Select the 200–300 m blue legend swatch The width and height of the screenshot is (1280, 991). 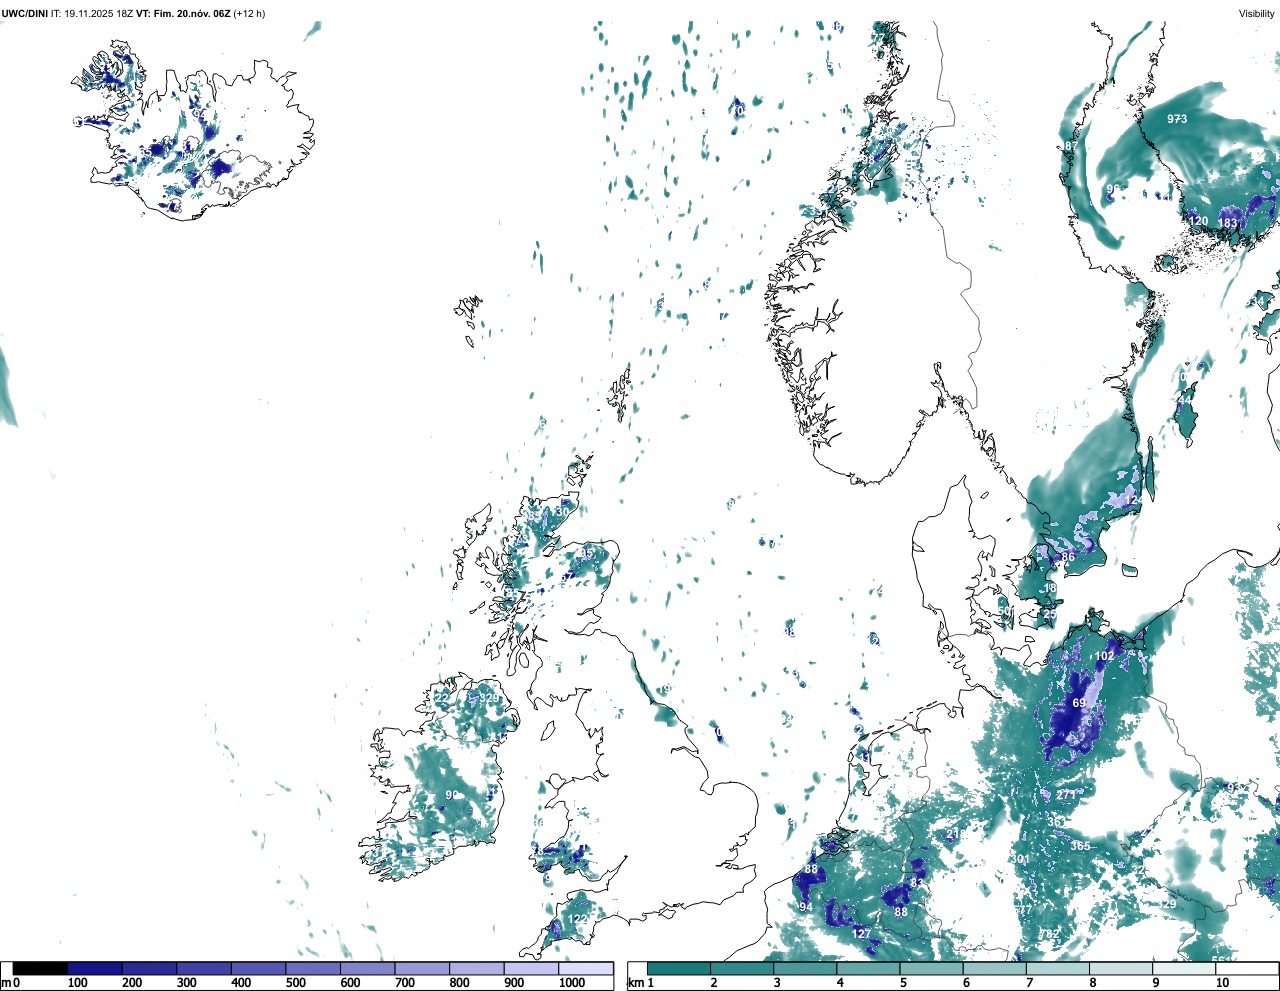pos(150,968)
